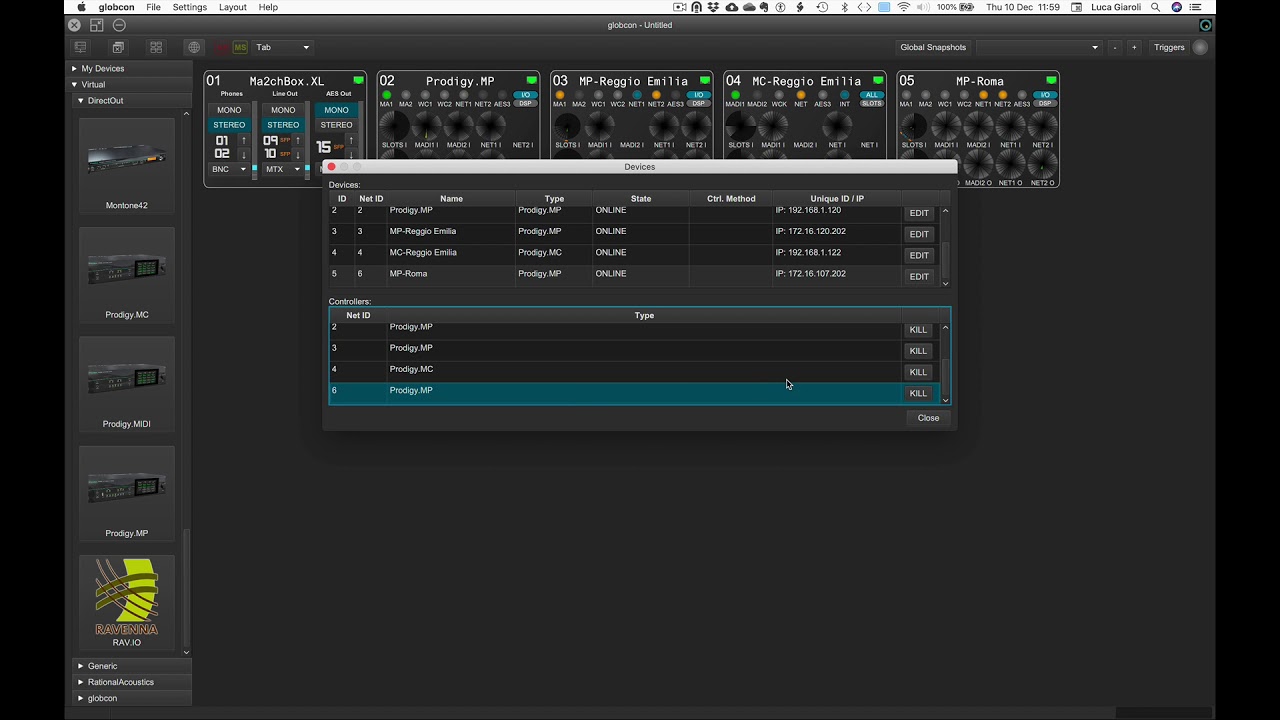The image size is (1280, 720).
Task: Click the first MADI1 I level knob on Prodigy.MP
Action: [x=426, y=126]
